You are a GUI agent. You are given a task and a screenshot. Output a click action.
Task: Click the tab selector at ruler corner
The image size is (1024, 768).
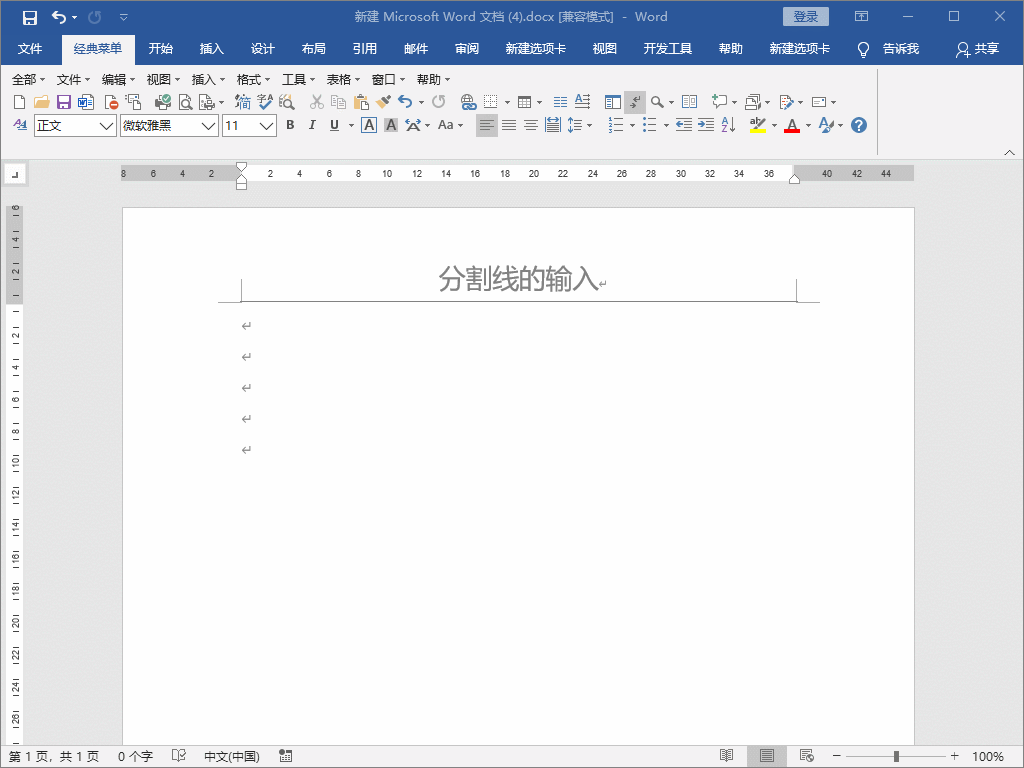(15, 174)
